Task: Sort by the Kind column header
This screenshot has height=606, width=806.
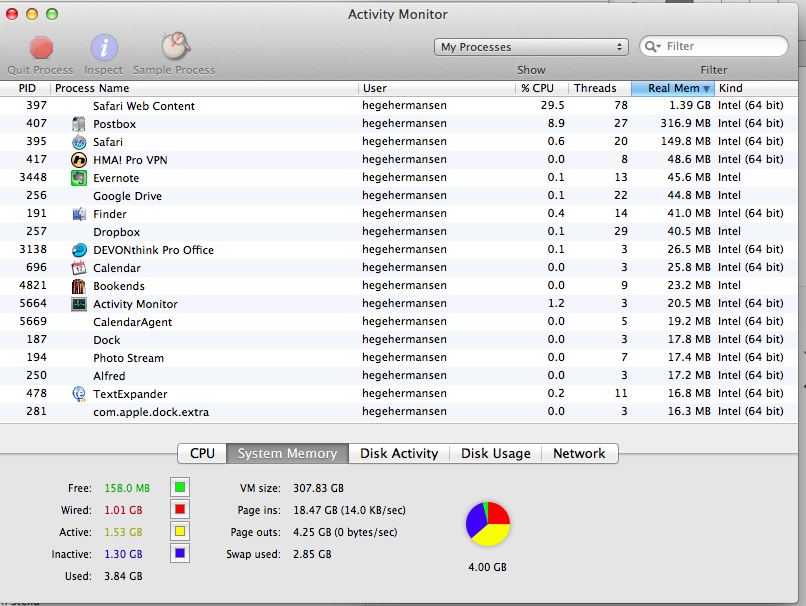Action: (756, 88)
